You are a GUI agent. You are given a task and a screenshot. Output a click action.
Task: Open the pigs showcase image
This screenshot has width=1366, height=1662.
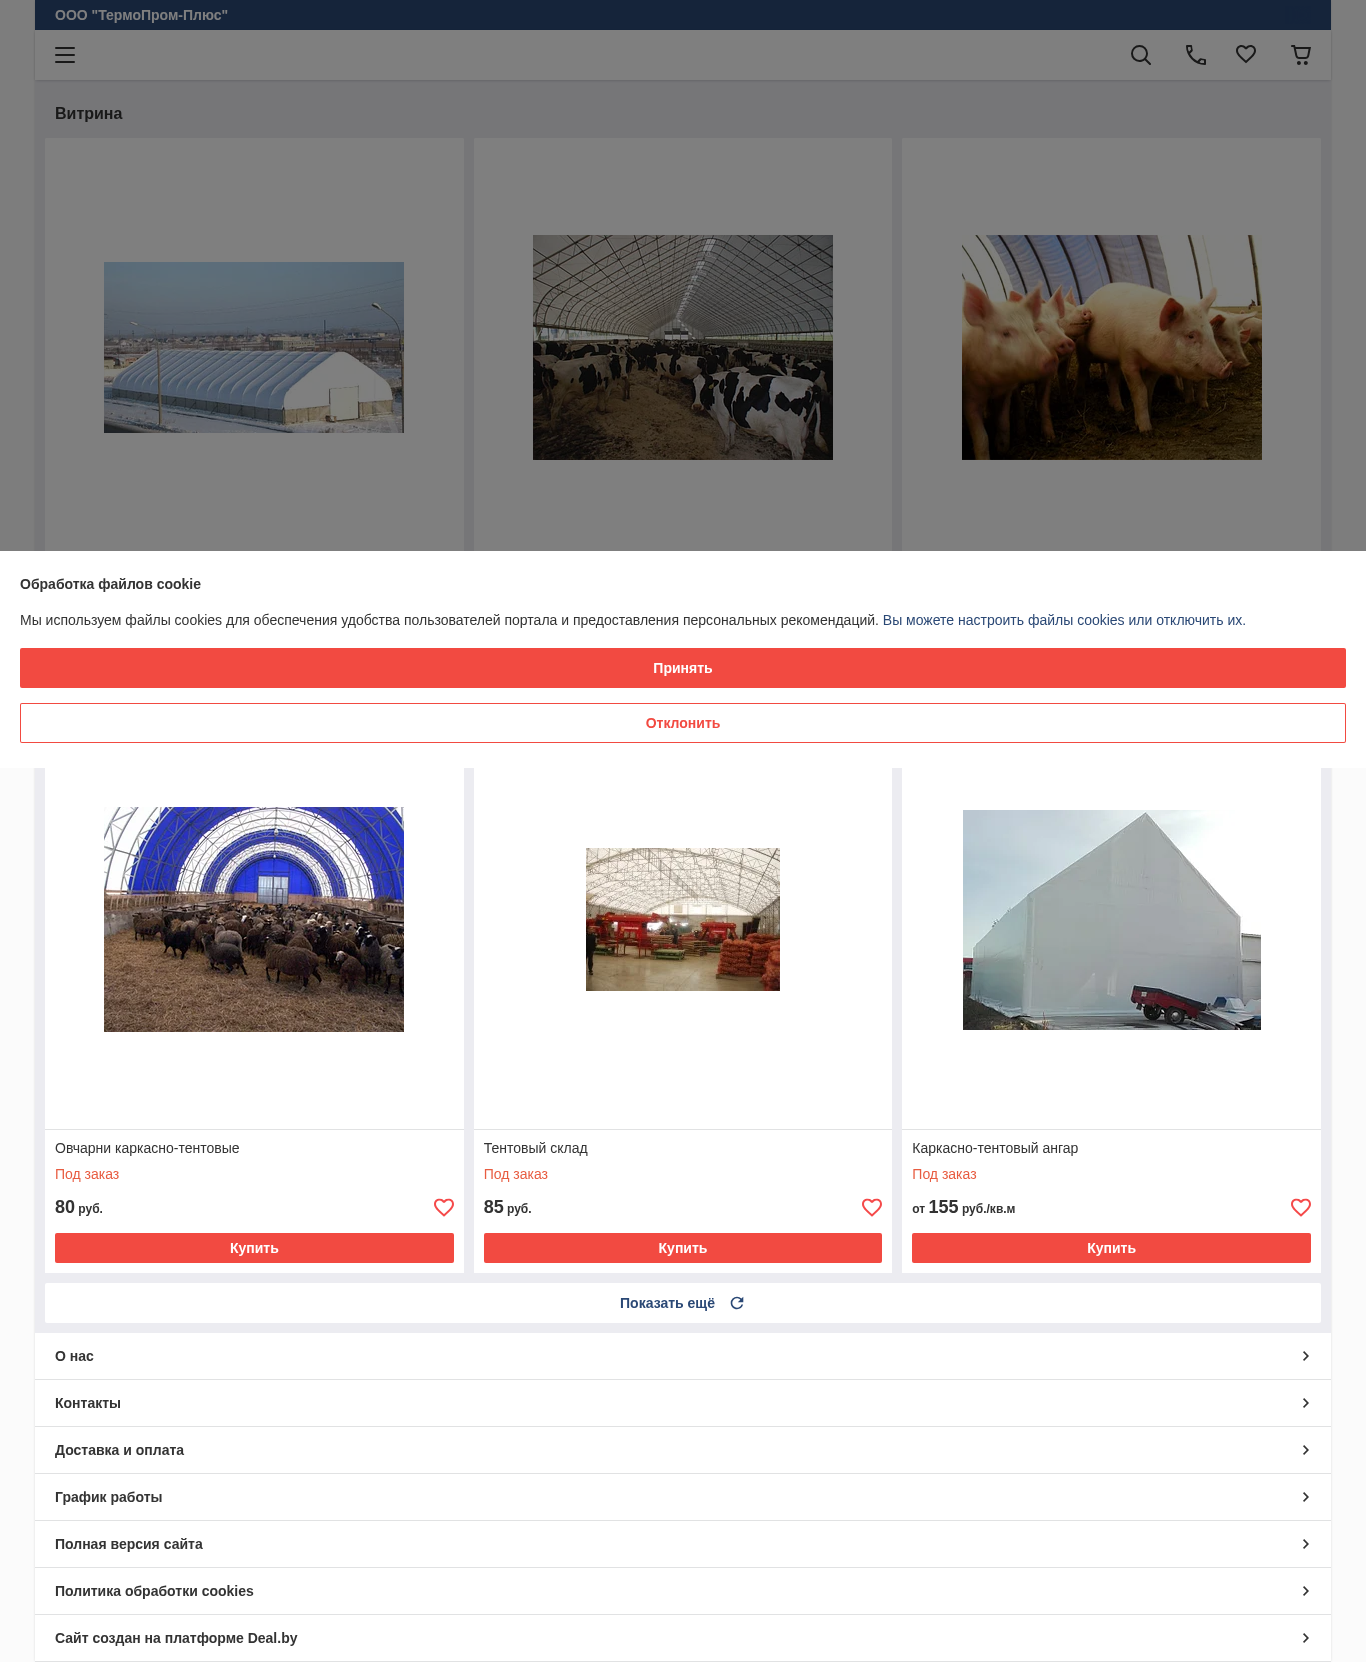(x=1111, y=347)
